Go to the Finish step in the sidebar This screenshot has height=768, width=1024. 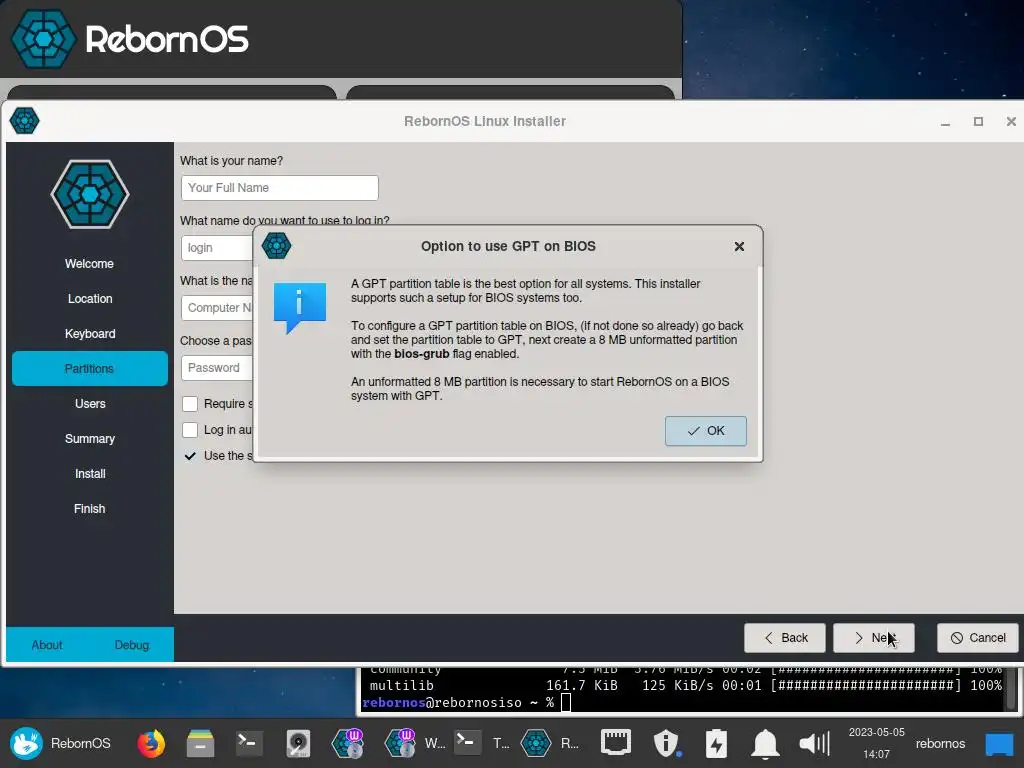tap(89, 509)
